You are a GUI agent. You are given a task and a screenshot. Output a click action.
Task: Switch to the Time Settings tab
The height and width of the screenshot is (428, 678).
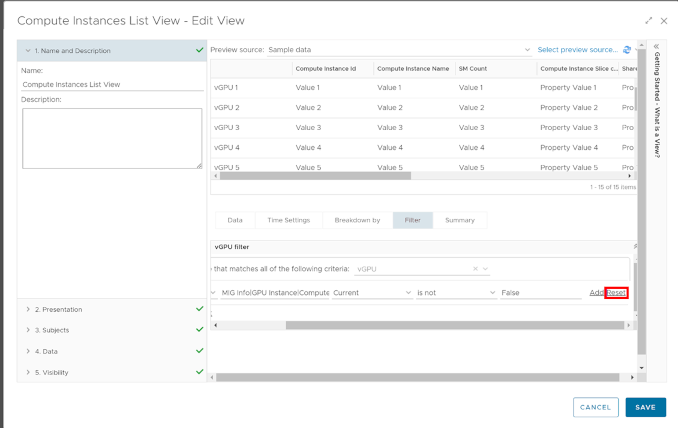pos(288,220)
